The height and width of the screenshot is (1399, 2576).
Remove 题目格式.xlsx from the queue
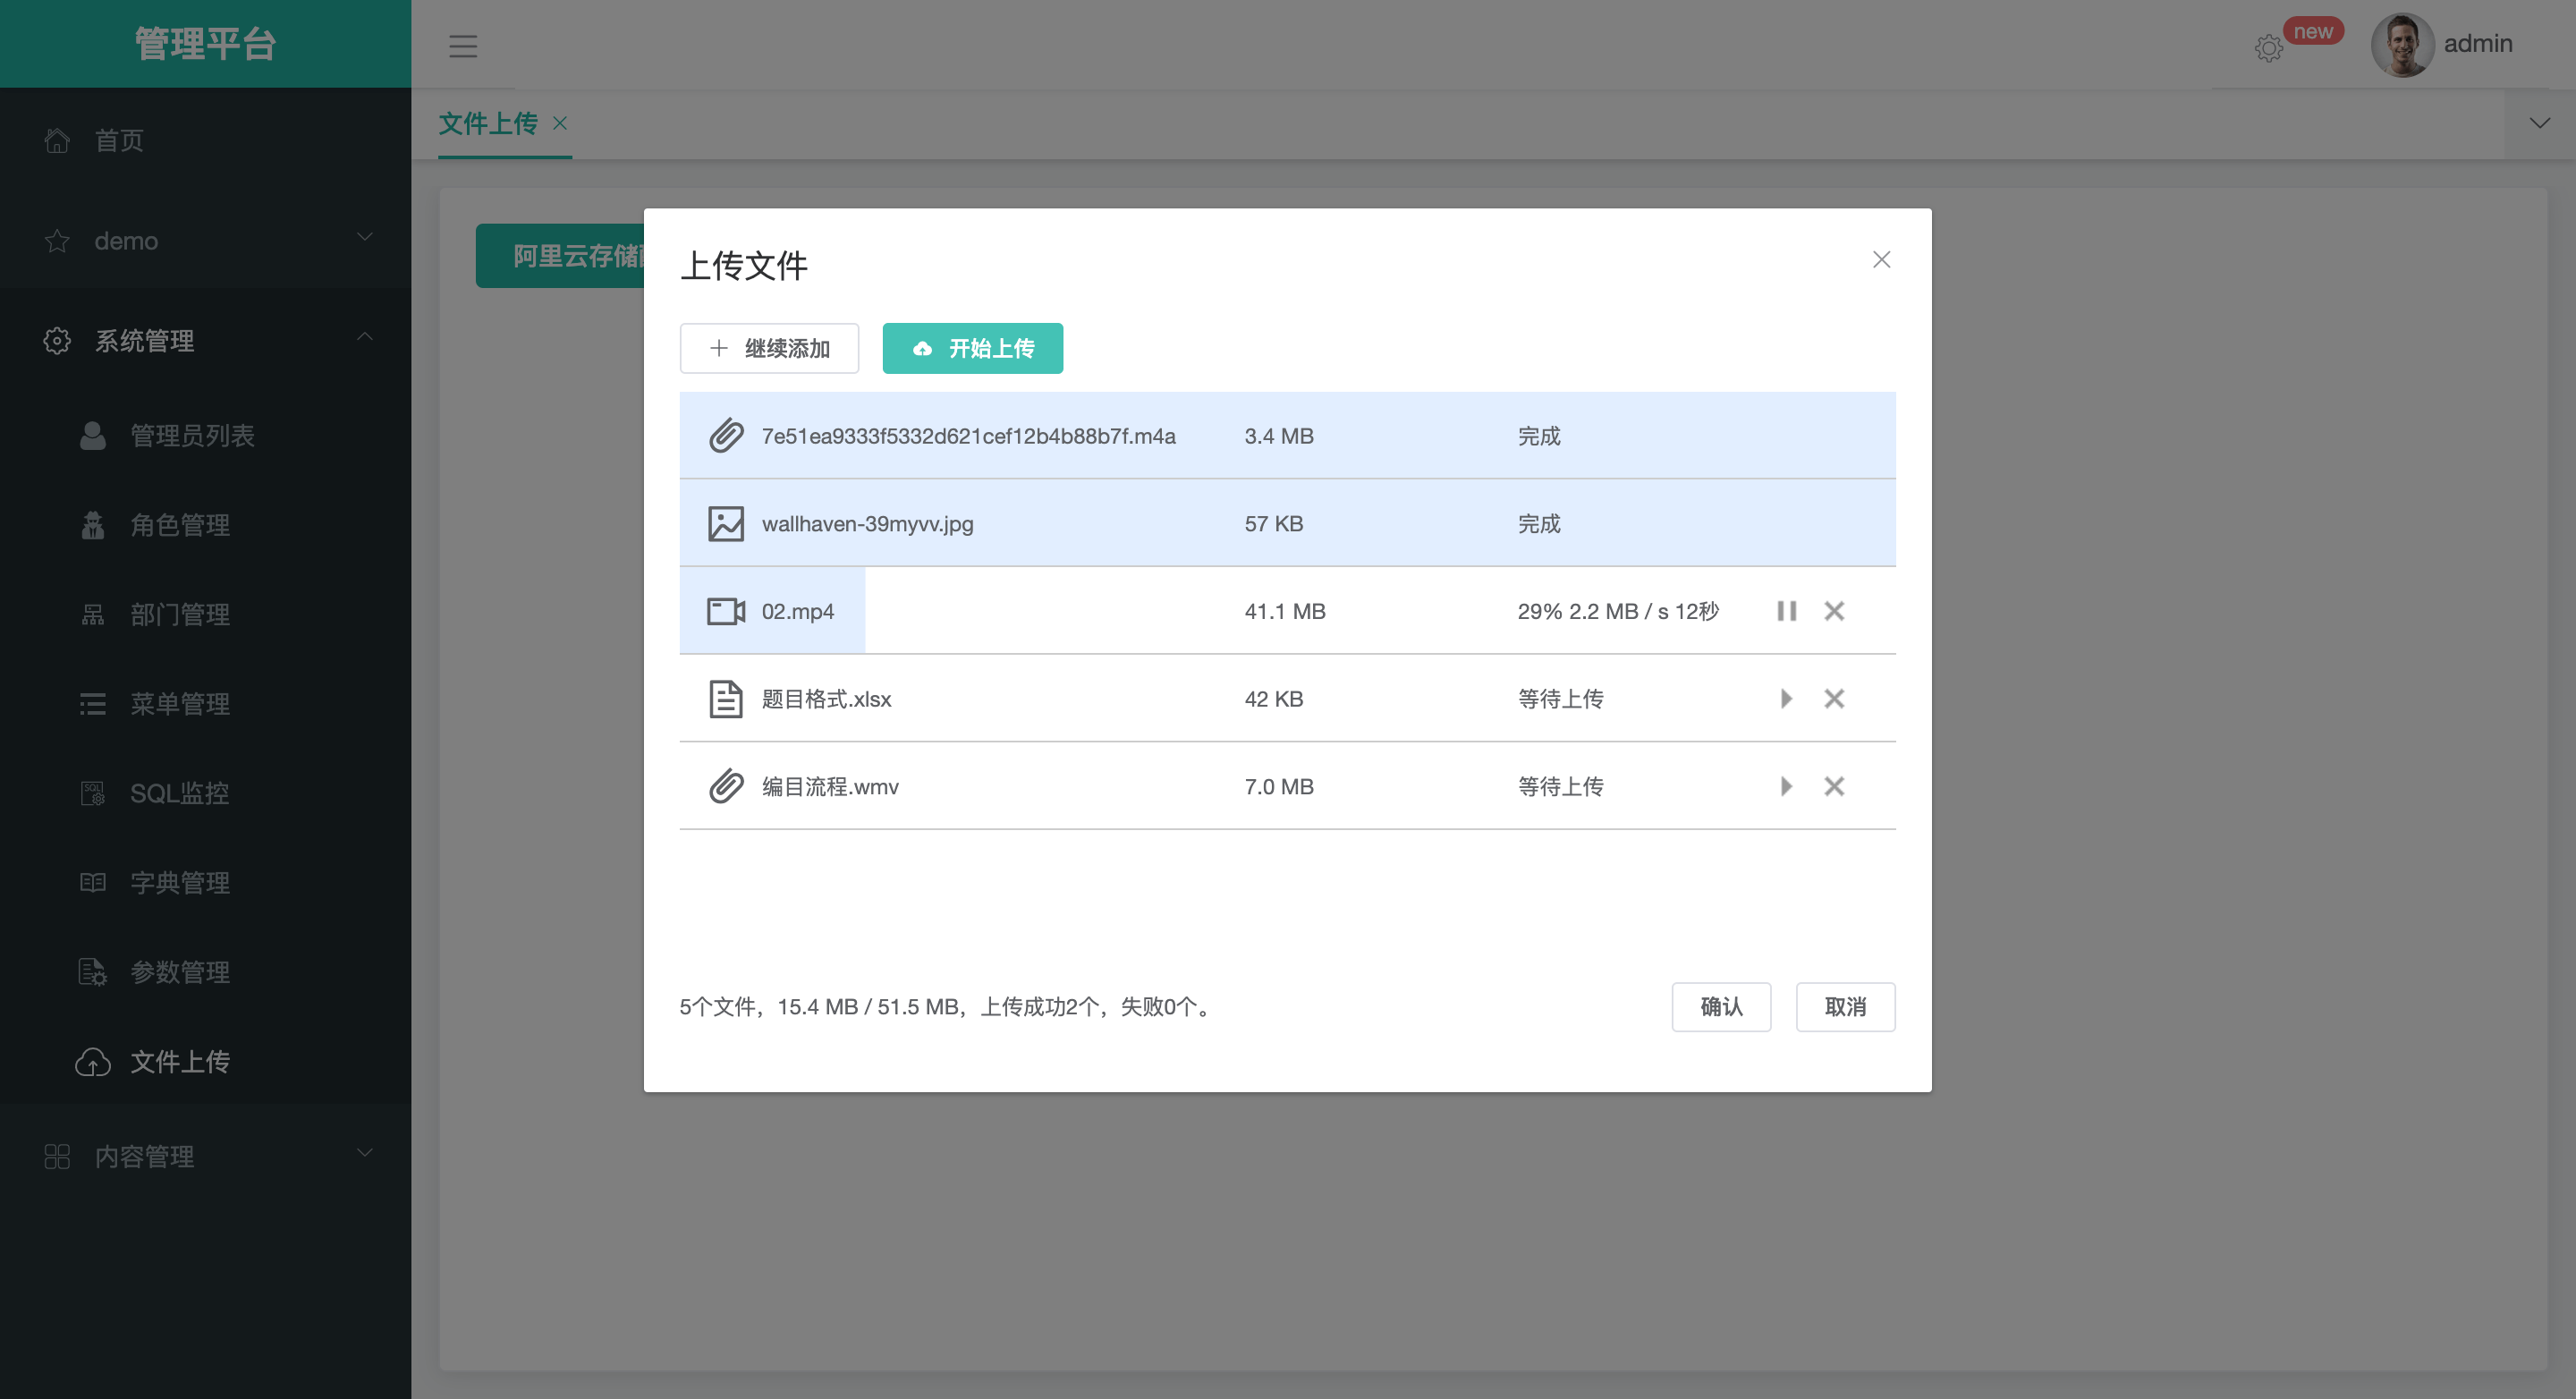click(x=1833, y=699)
